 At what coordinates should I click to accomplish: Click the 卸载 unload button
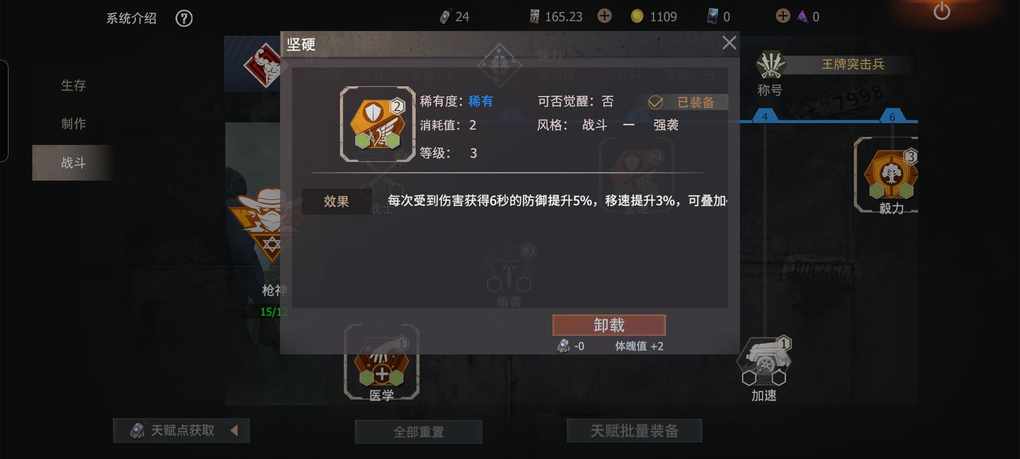(609, 326)
